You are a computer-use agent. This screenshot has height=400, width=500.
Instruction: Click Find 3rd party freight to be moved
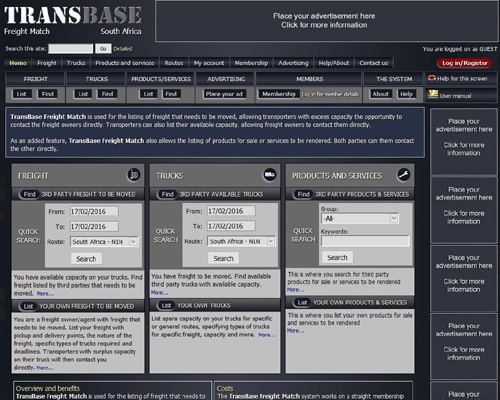pos(29,194)
